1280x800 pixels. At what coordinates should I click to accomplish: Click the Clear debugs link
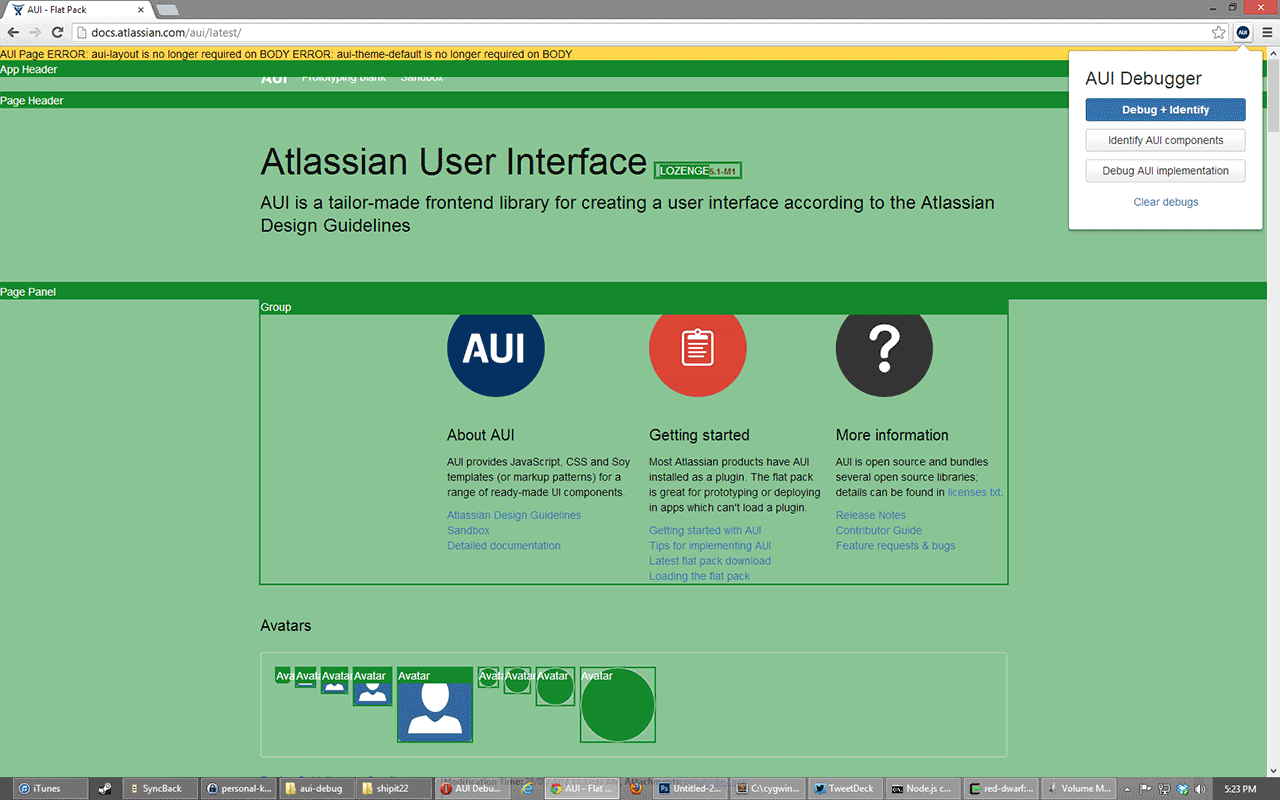click(x=1165, y=202)
